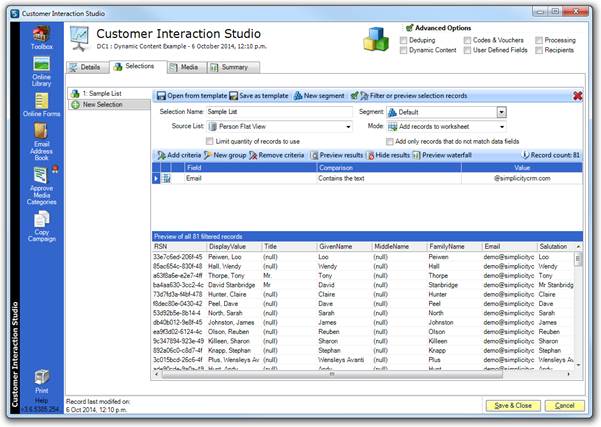Click Preview results toolbar item
Viewport: 601px width, 427px height.
point(337,155)
